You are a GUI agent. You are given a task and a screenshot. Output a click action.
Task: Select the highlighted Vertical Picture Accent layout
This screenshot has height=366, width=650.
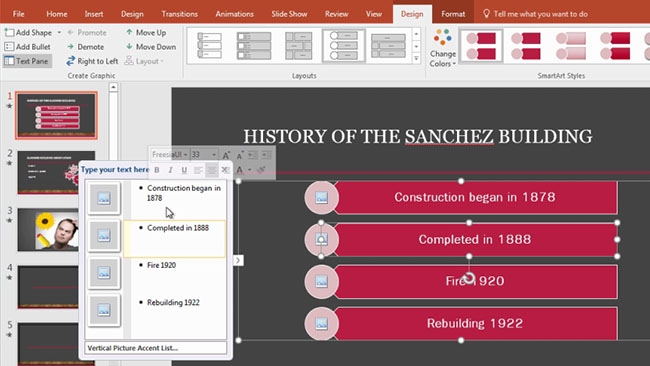pos(343,46)
